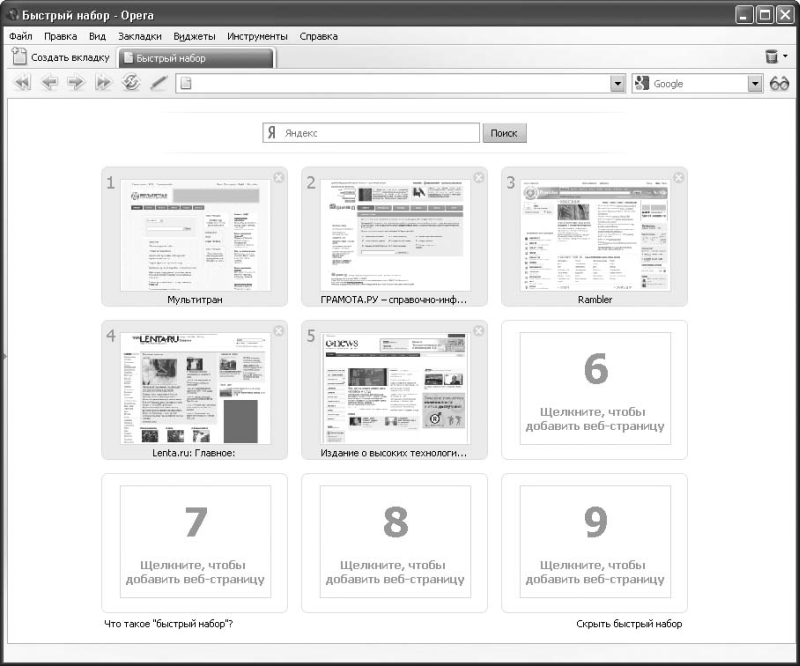
Task: Remove Мультитран speed dial entry
Action: [278, 177]
